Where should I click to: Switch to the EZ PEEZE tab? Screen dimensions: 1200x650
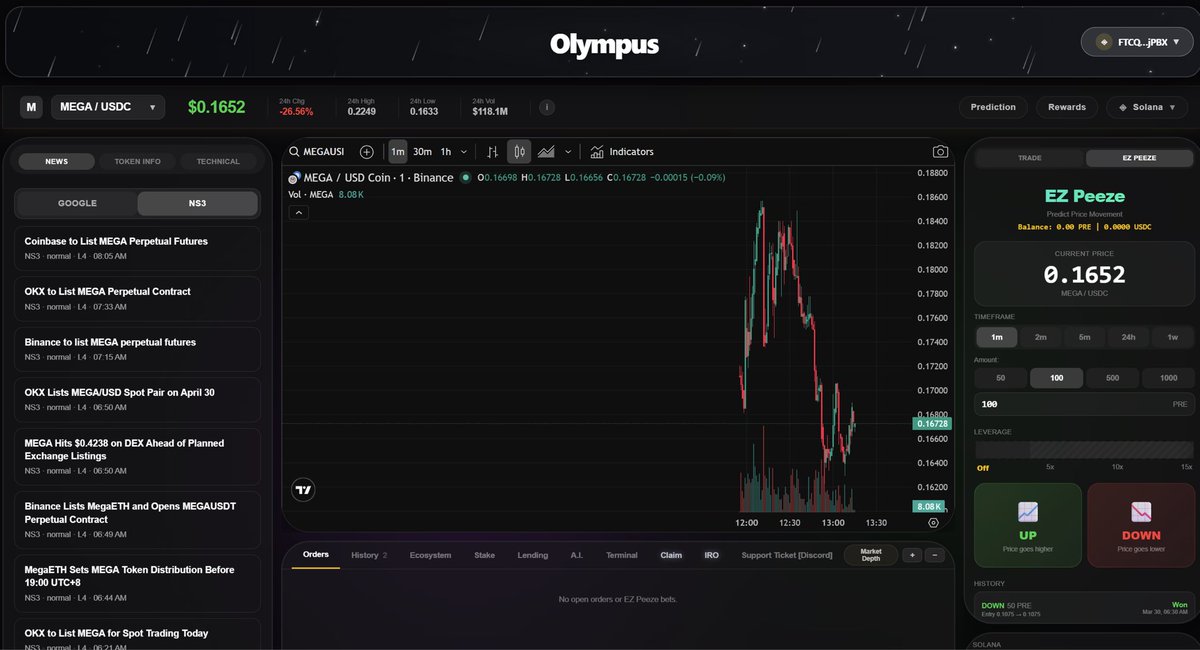[1139, 158]
